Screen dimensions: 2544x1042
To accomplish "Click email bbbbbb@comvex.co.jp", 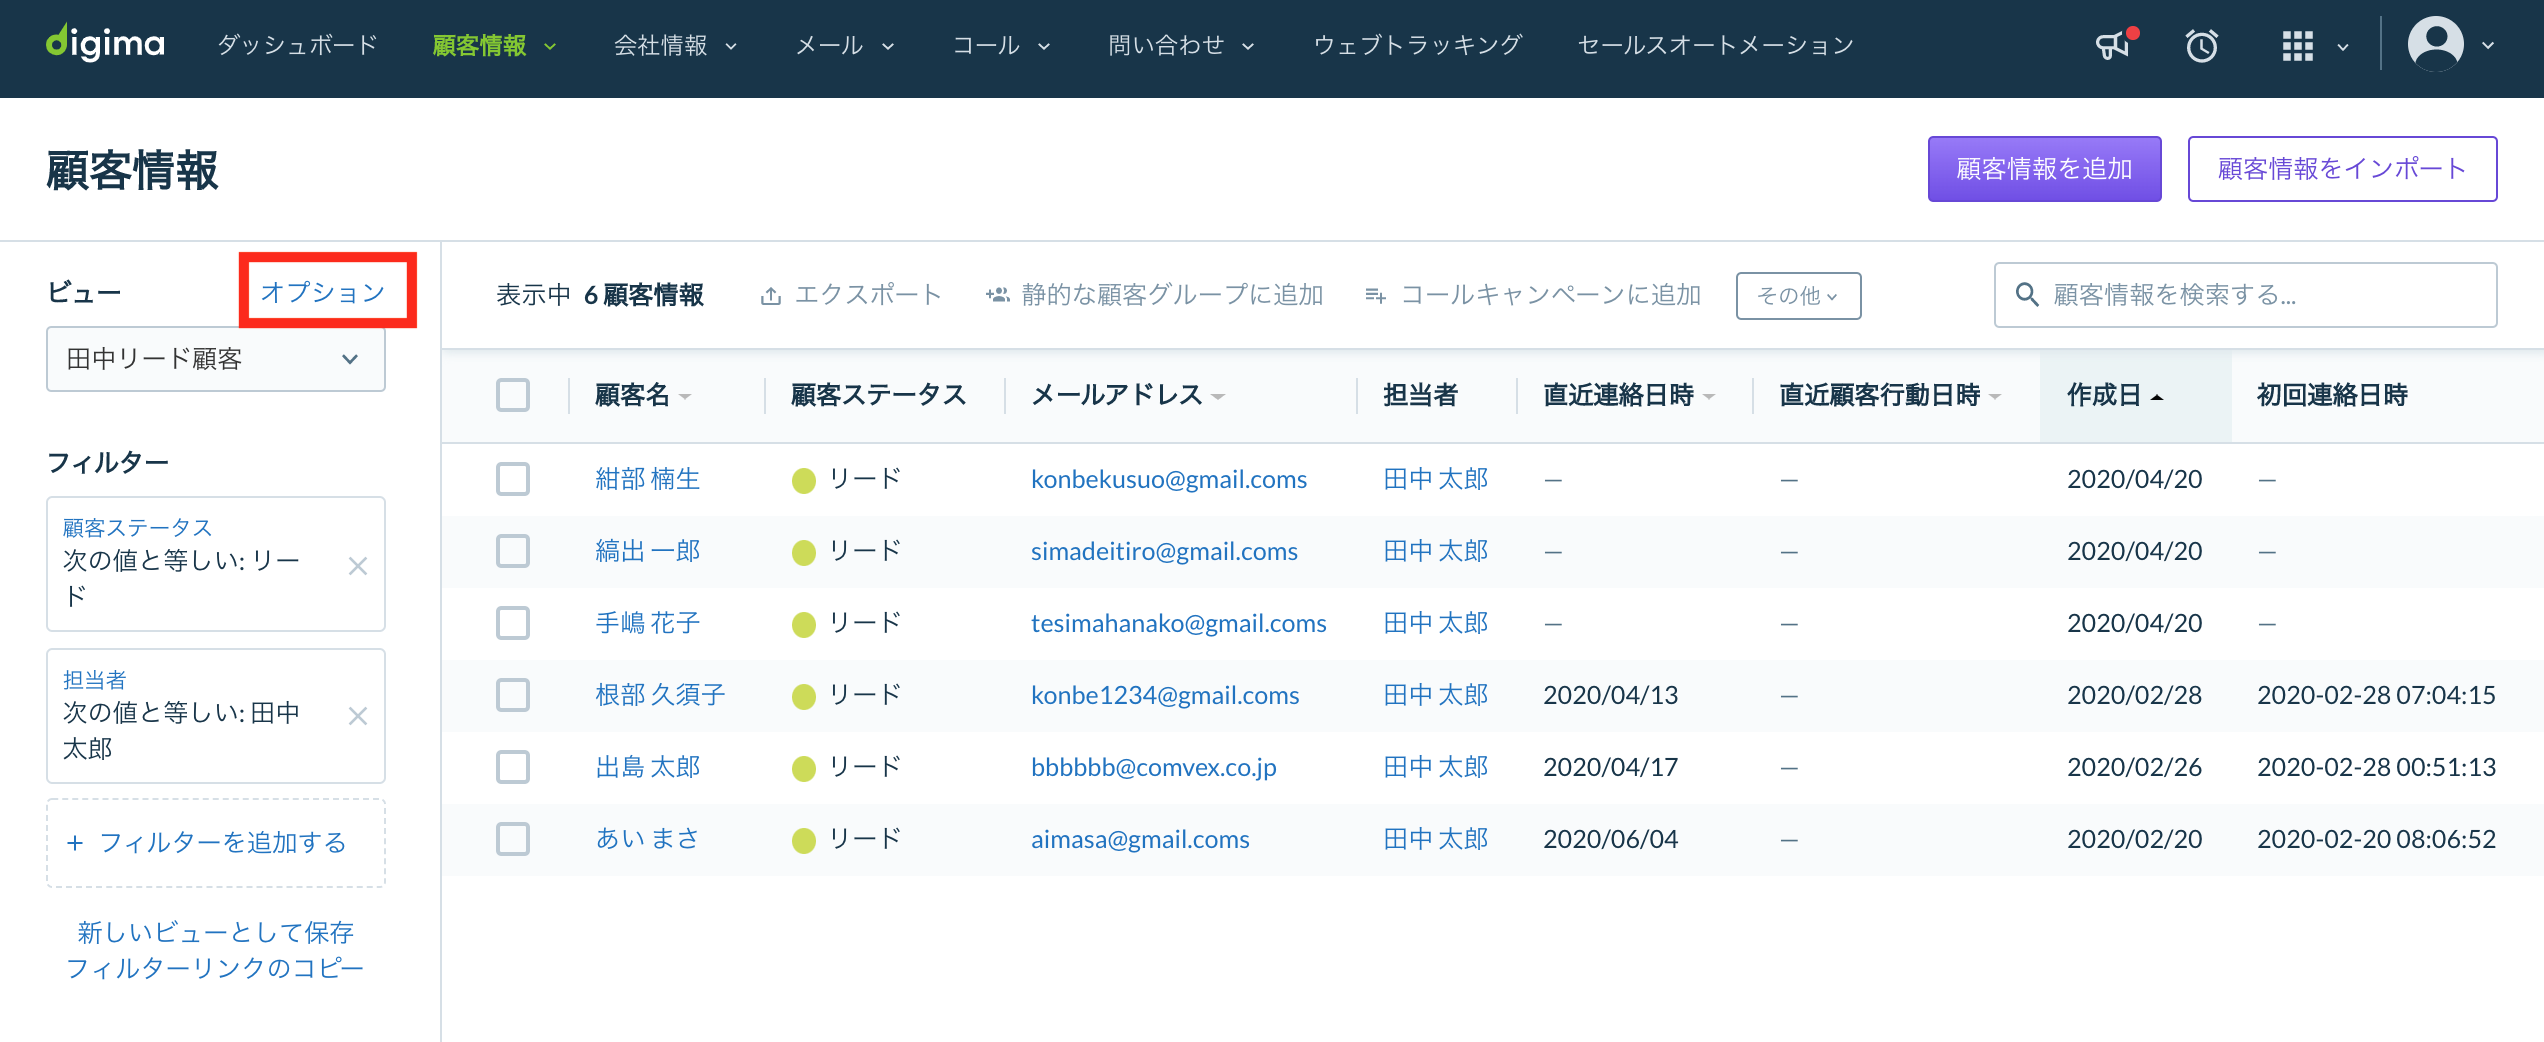I will (1154, 767).
